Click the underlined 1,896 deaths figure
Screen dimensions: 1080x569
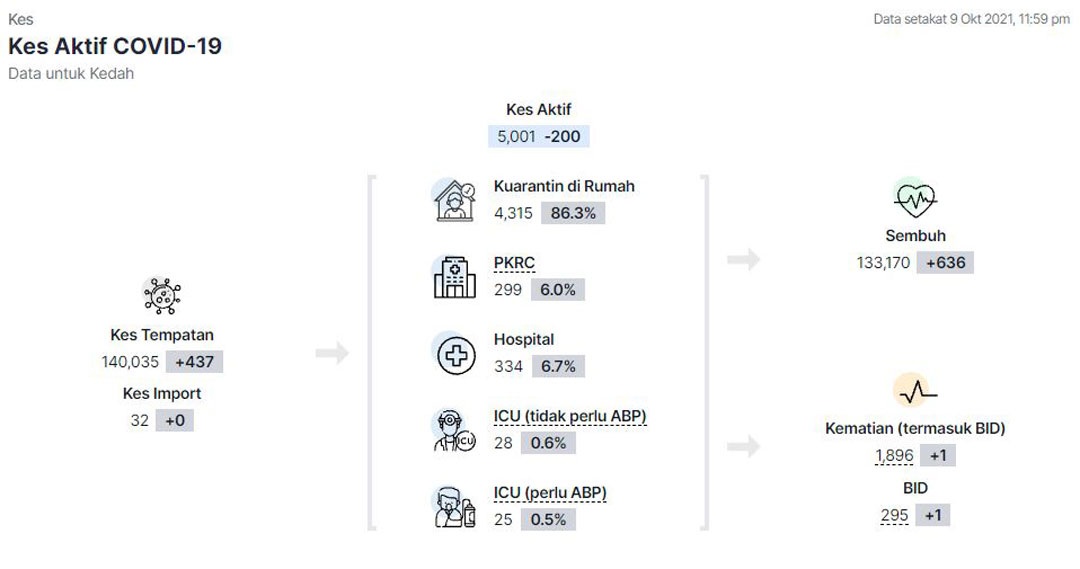click(x=894, y=455)
